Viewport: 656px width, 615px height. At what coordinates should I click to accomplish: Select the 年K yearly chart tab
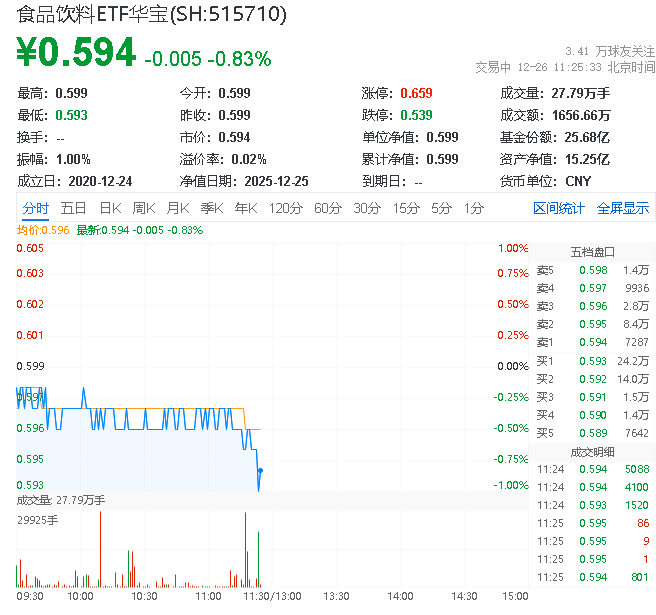coord(245,208)
